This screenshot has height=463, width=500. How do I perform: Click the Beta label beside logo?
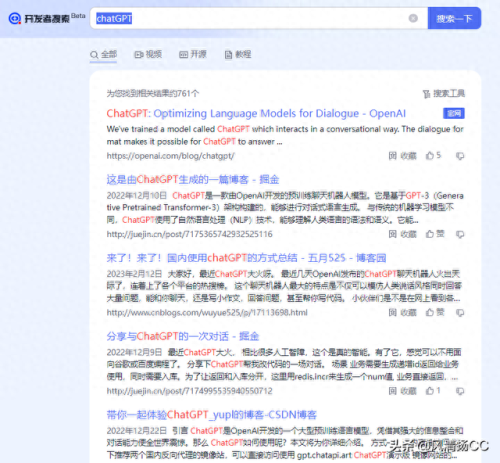tap(78, 16)
